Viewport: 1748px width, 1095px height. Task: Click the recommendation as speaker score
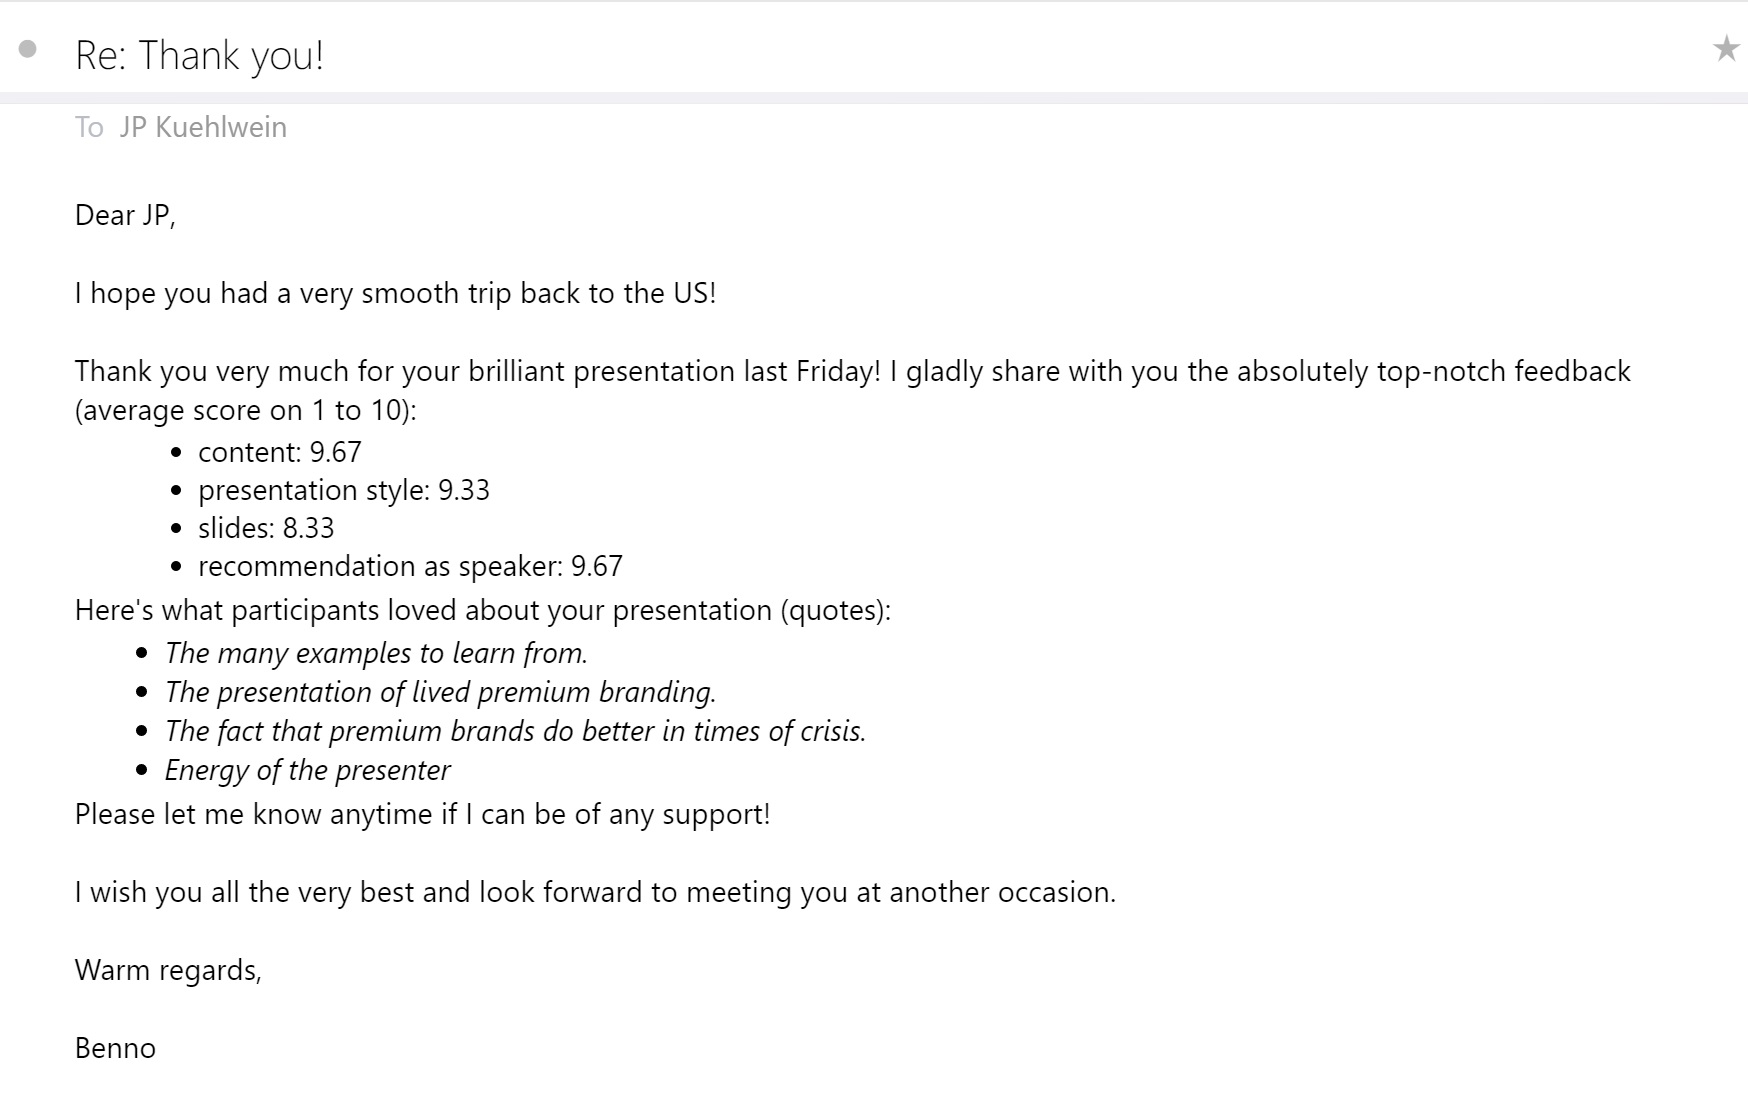click(x=410, y=566)
